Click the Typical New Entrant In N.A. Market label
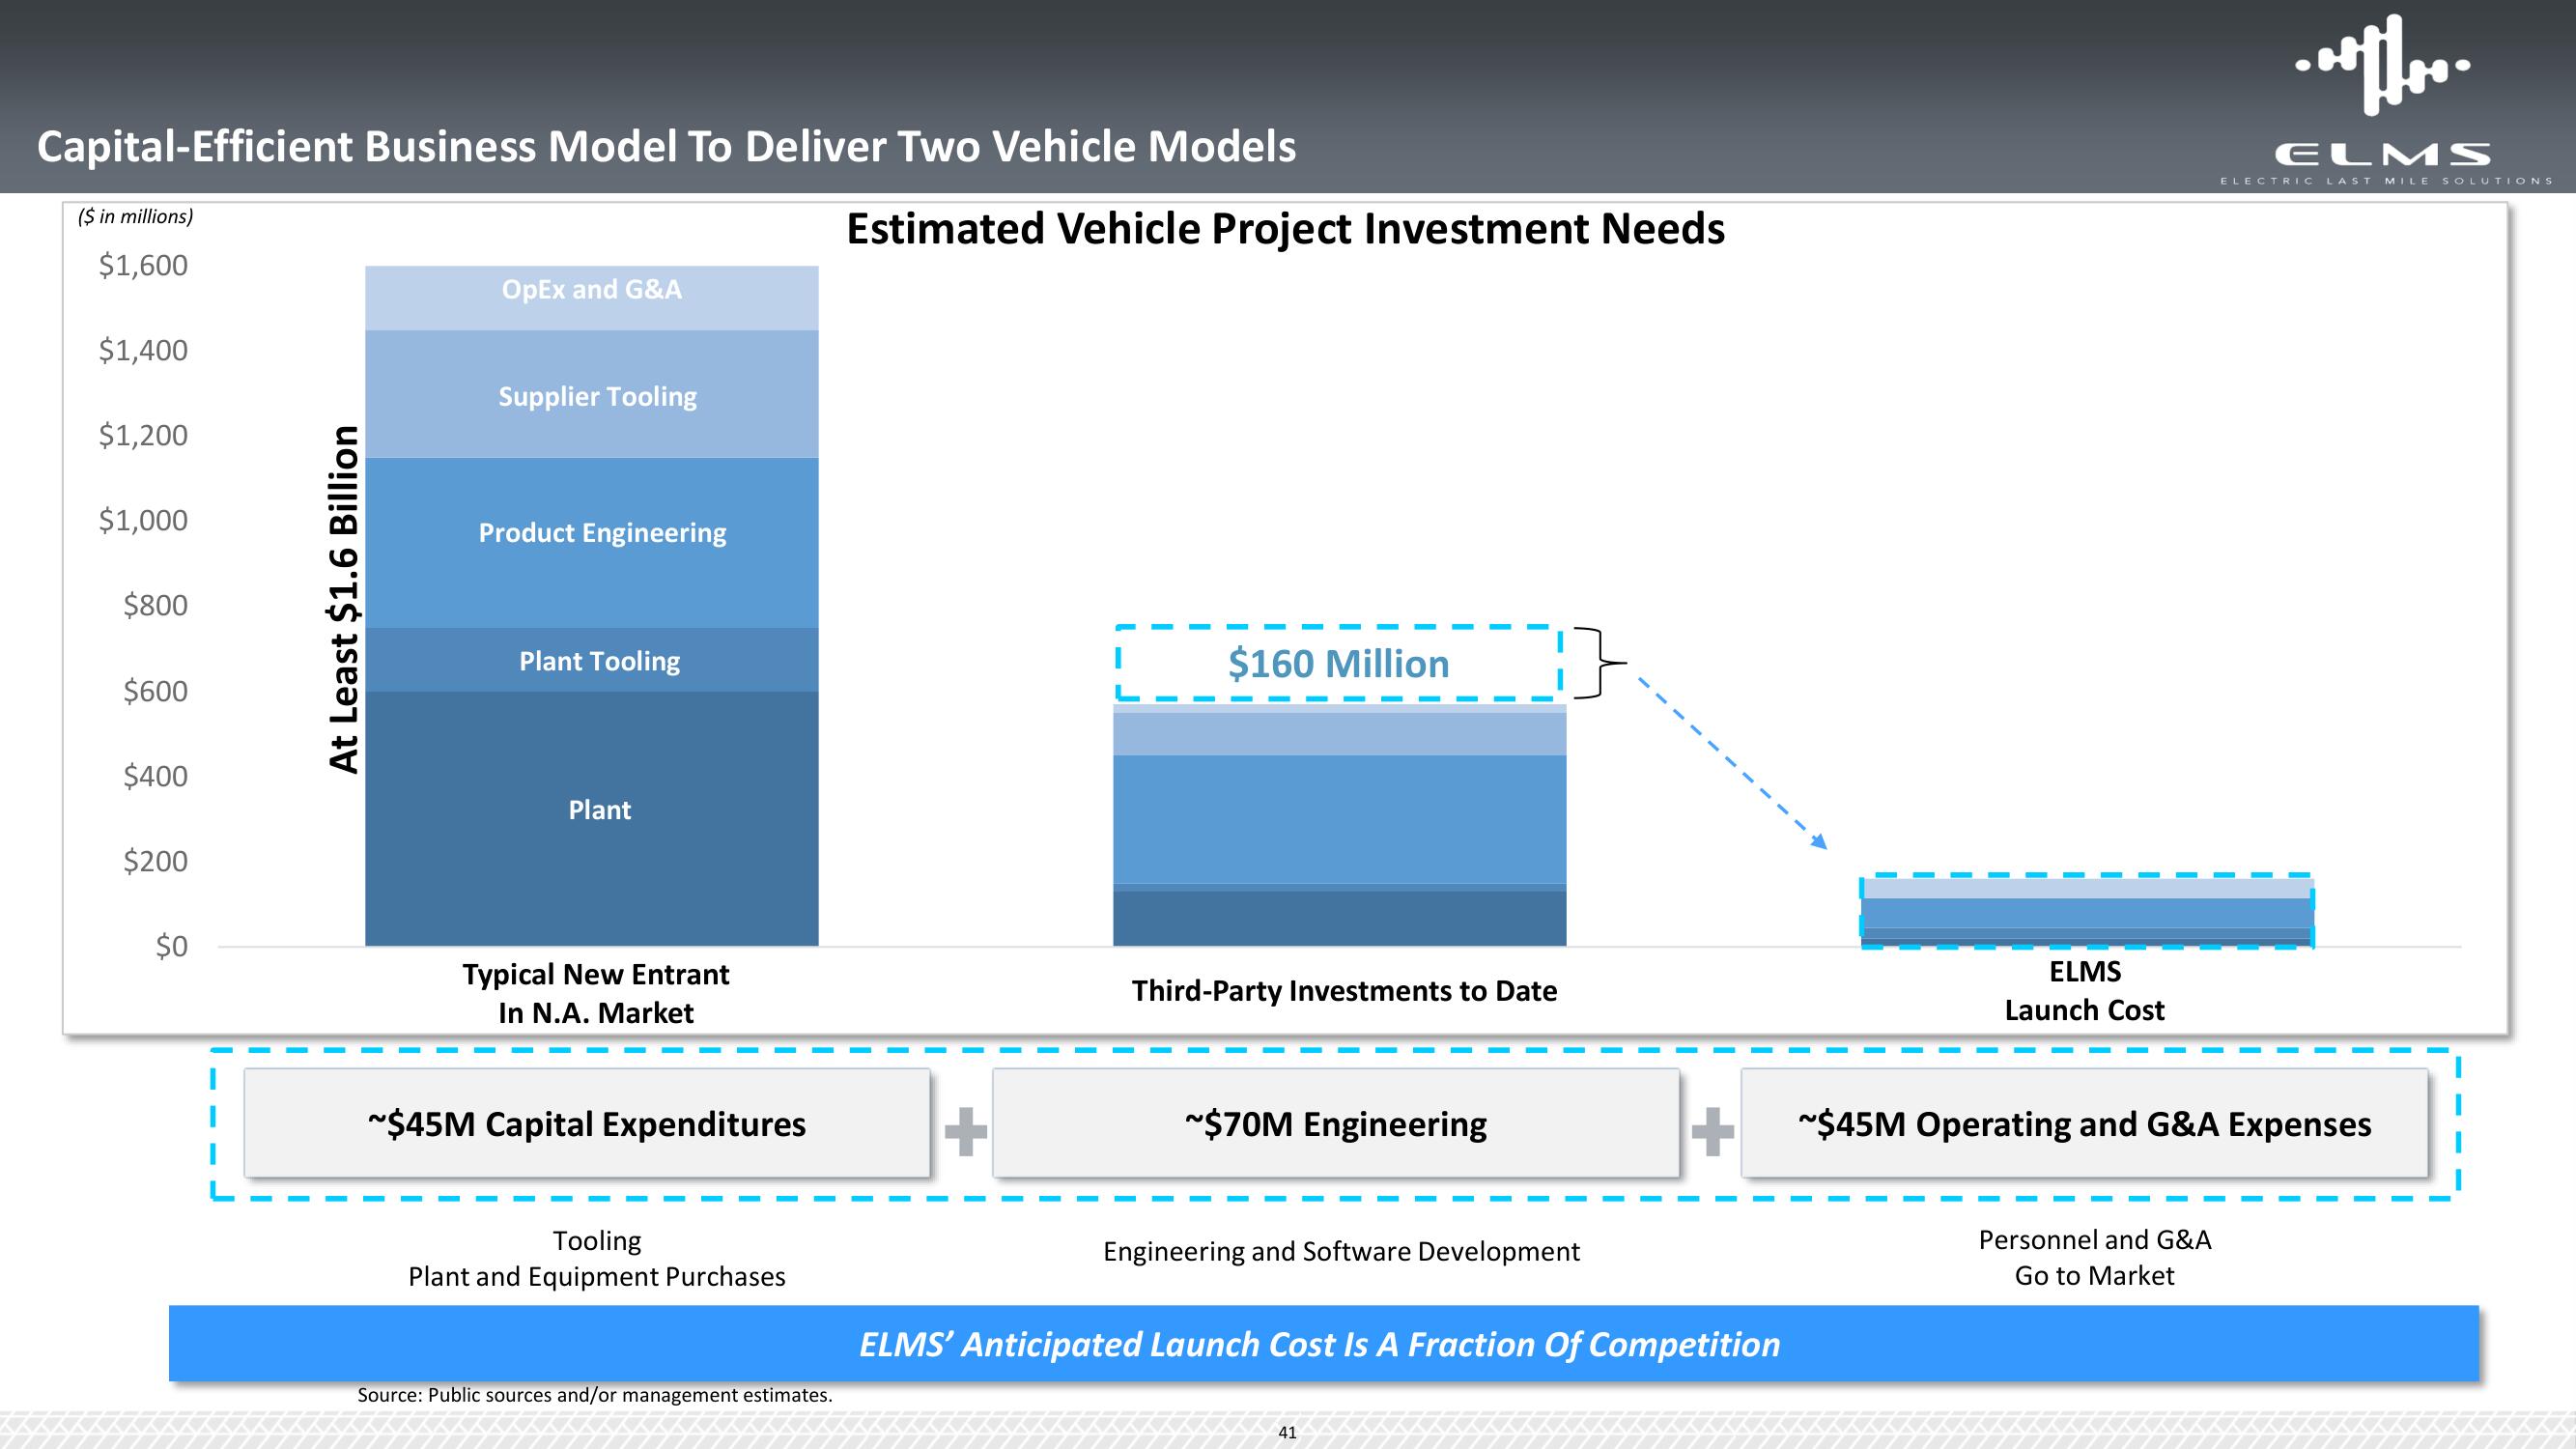 click(596, 993)
